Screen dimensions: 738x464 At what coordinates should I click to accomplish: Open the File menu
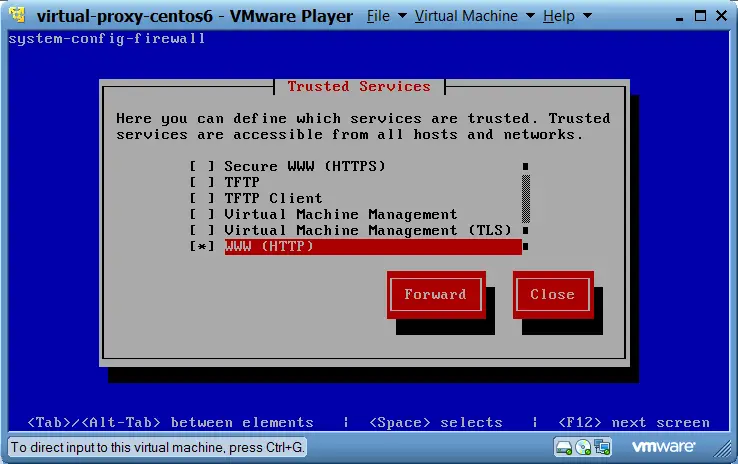pos(378,16)
